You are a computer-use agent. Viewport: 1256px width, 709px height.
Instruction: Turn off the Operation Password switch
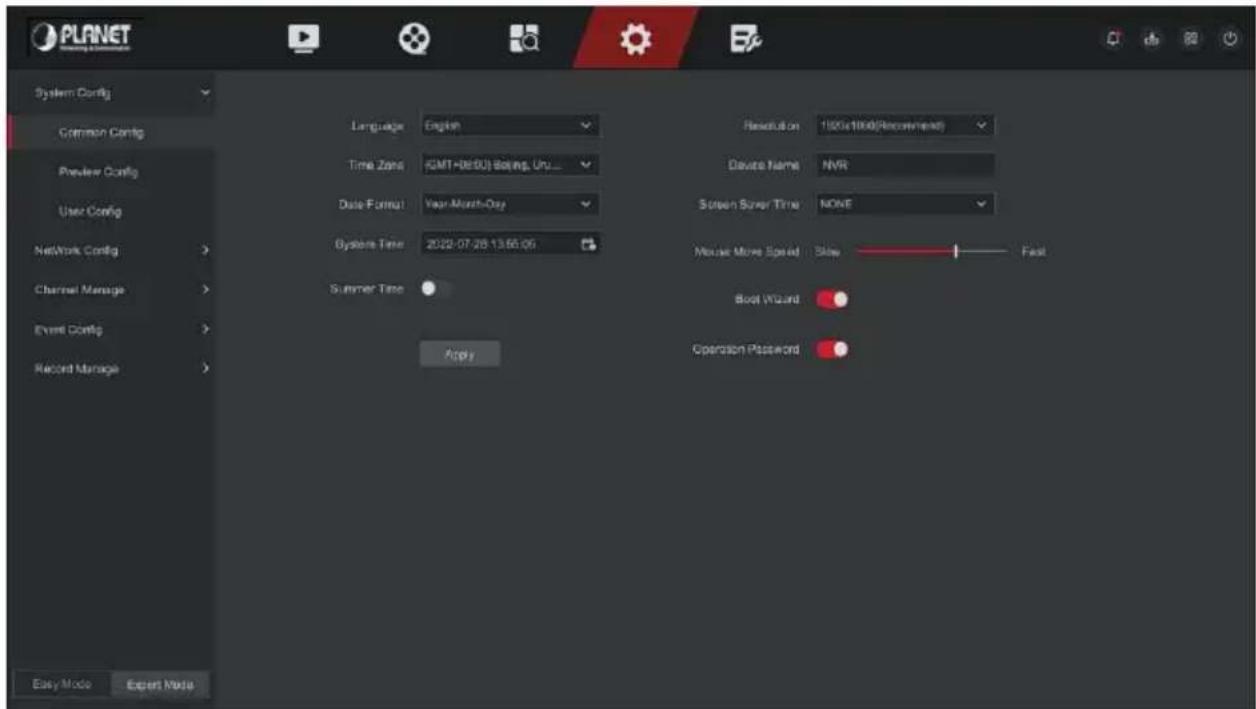(x=833, y=349)
